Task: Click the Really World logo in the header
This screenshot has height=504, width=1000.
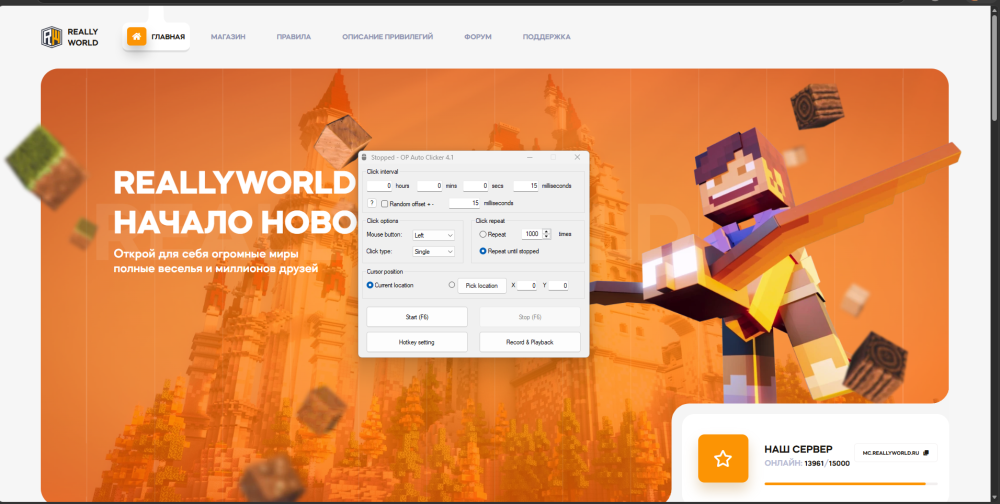Action: (x=70, y=37)
